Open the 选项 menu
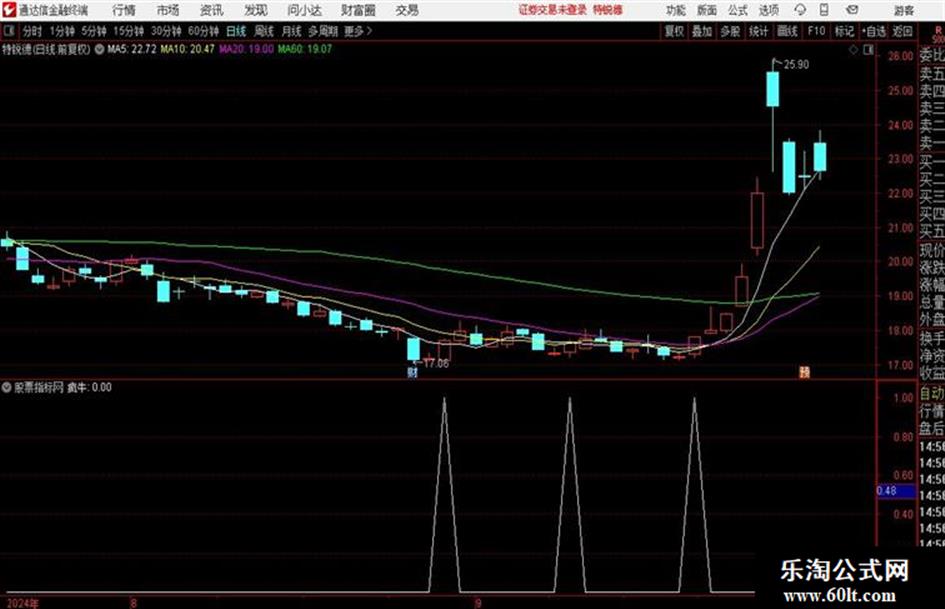Screen dimensions: 945x609 click(769, 10)
